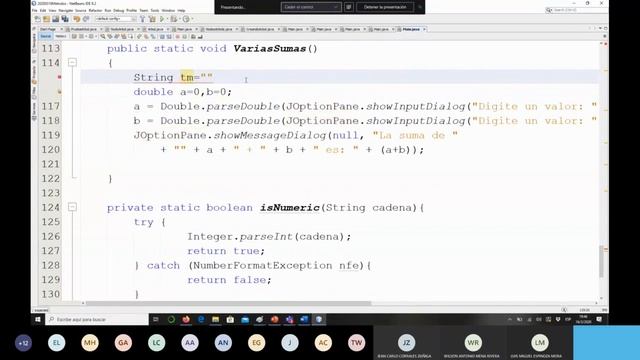The height and width of the screenshot is (360, 640).
Task: Click the Stop Macro Recording icon
Action: coord(184,37)
